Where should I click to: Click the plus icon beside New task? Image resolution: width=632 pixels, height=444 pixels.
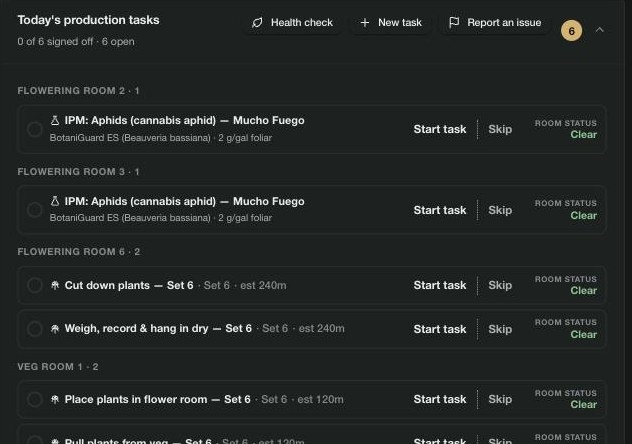pos(365,23)
